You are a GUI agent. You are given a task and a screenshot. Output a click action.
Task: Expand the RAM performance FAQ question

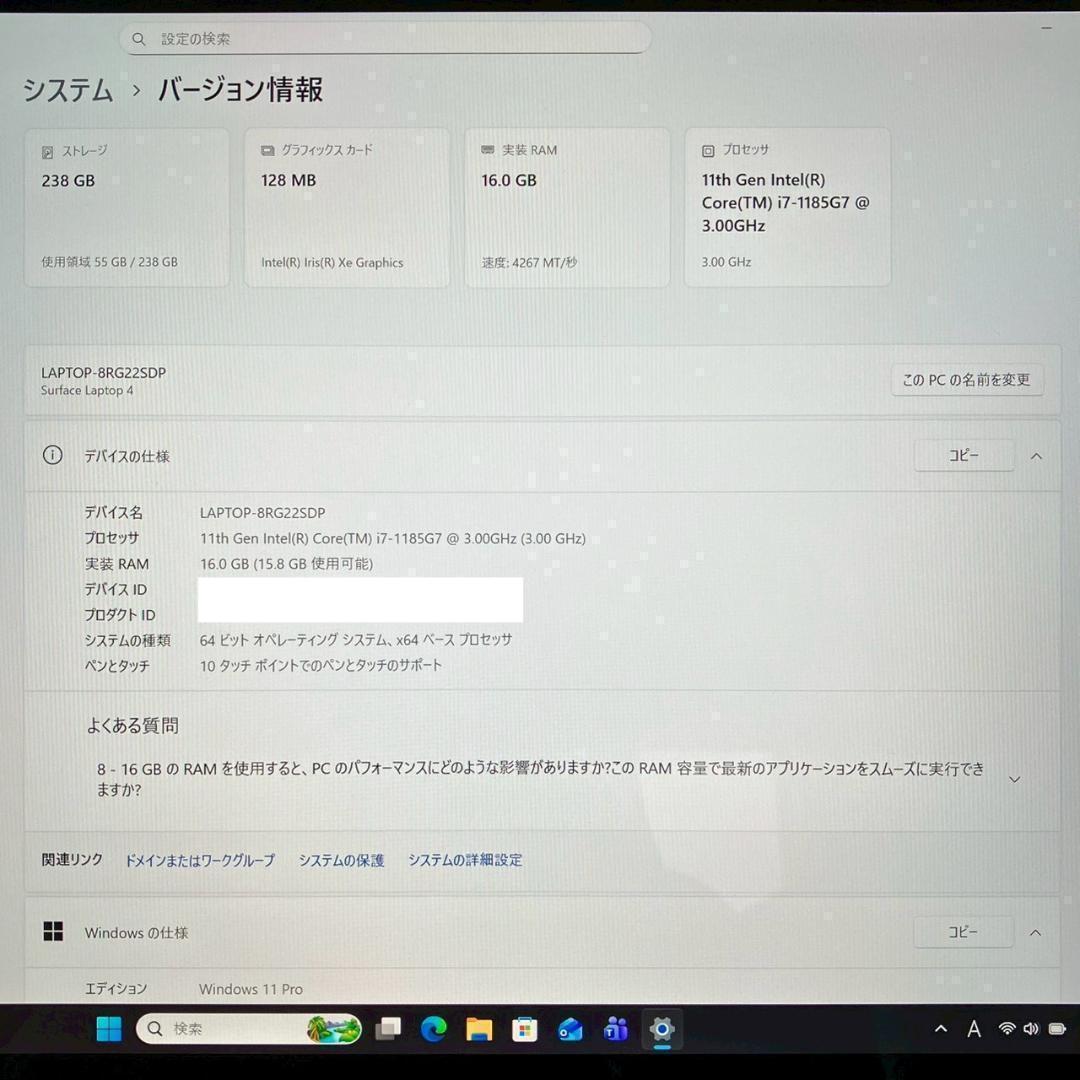tap(1014, 778)
